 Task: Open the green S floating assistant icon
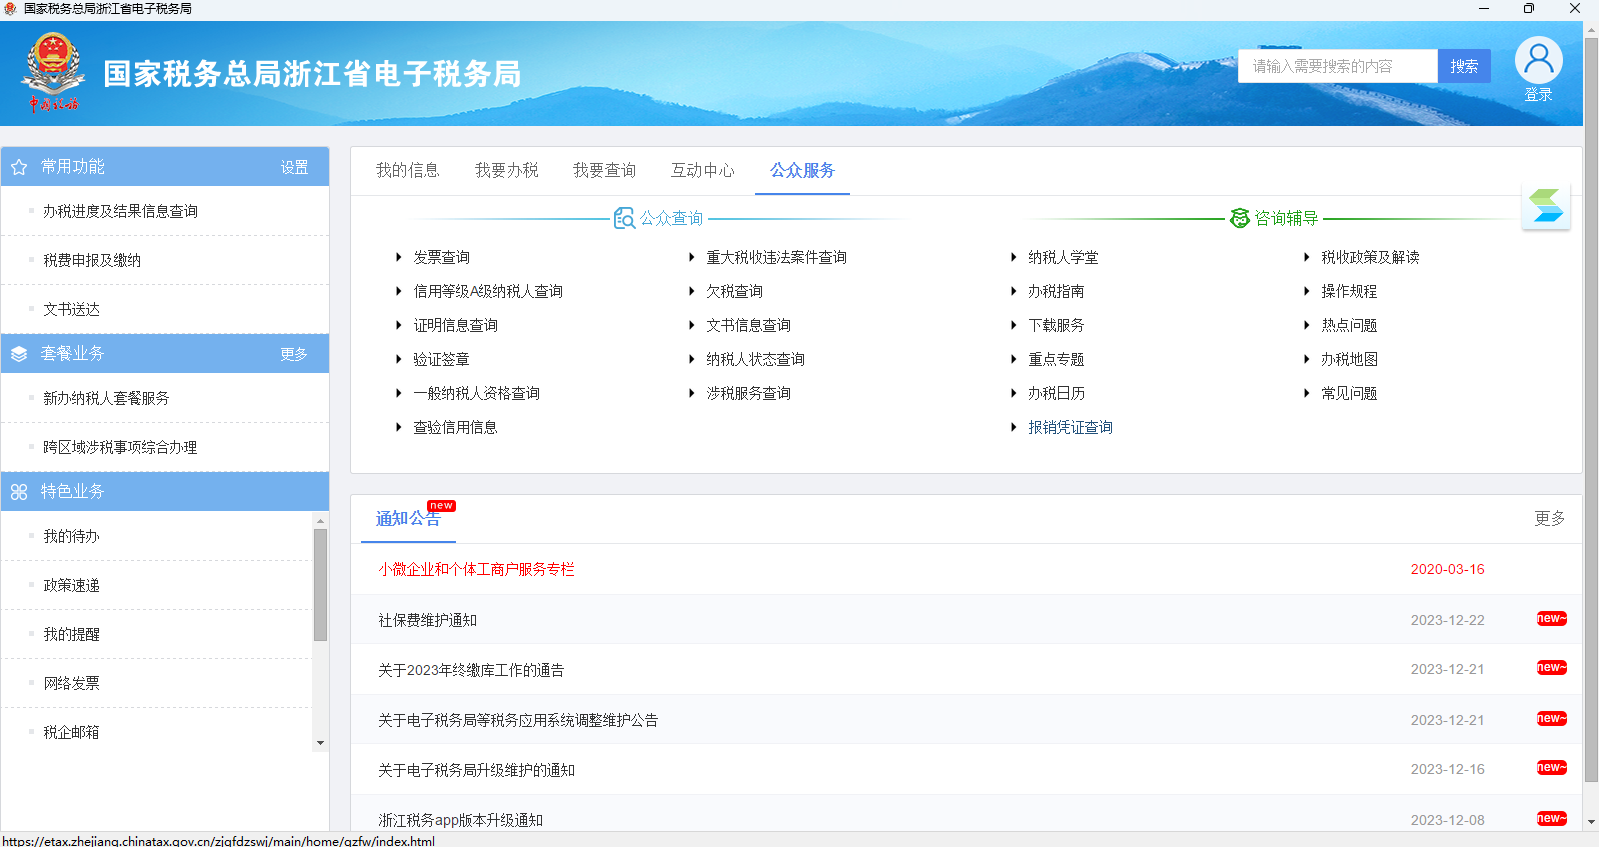(1546, 206)
